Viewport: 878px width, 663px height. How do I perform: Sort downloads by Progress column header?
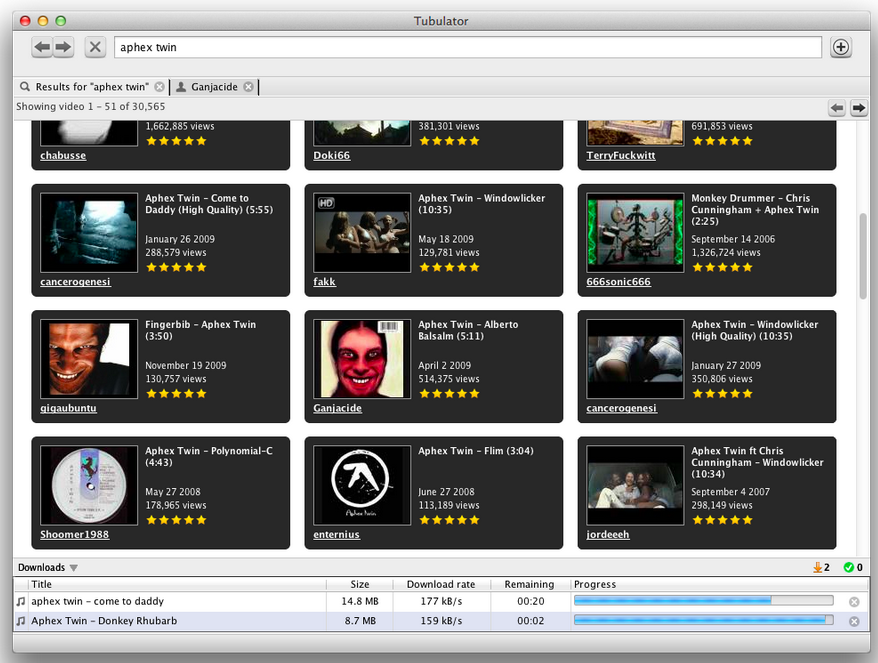tap(719, 585)
